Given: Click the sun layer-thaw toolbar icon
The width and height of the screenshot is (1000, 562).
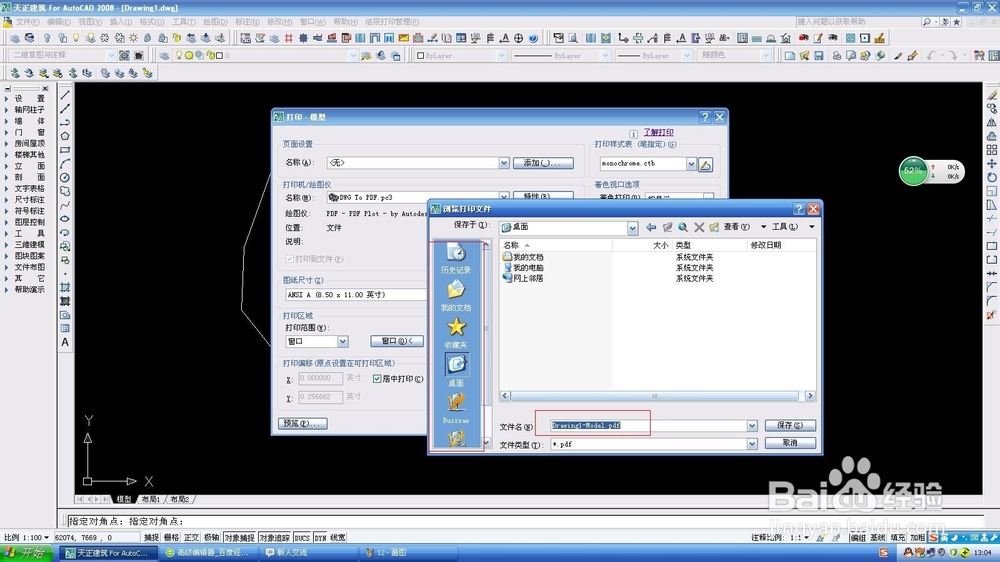Looking at the screenshot, I should point(133,38).
